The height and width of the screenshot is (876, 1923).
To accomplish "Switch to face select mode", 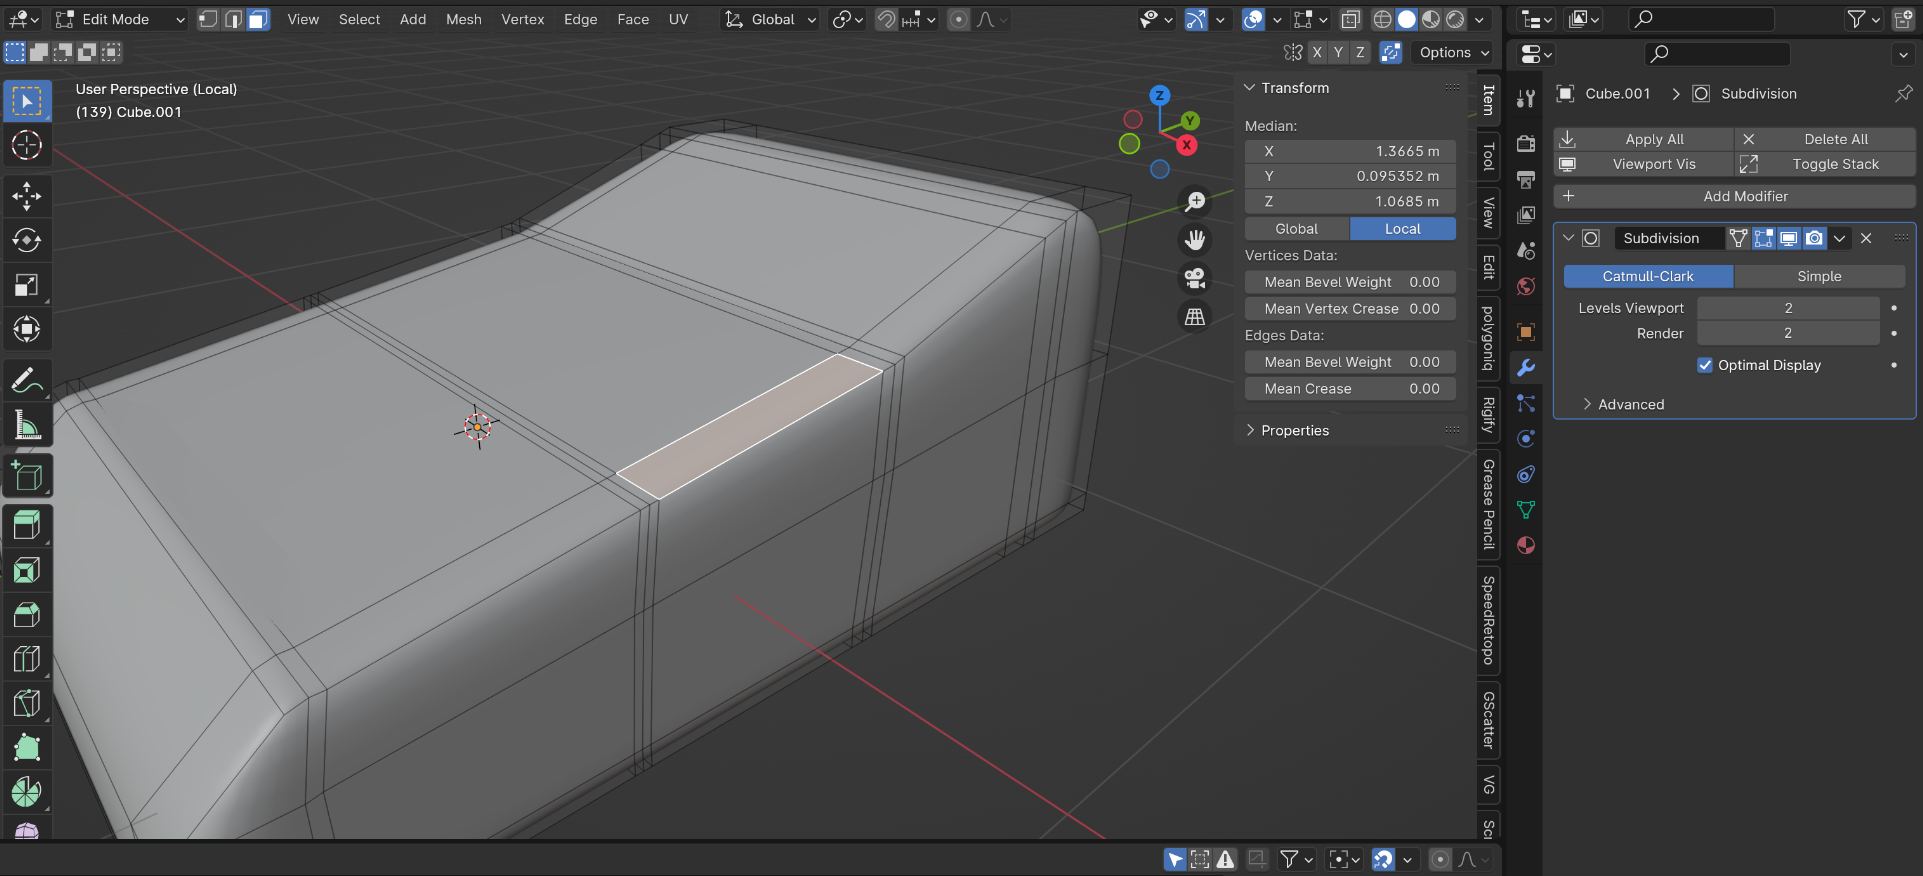I will (258, 19).
